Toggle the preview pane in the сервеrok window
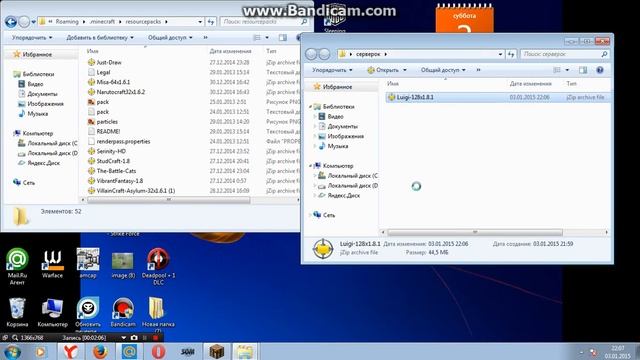This screenshot has height=360, width=640. [x=583, y=70]
